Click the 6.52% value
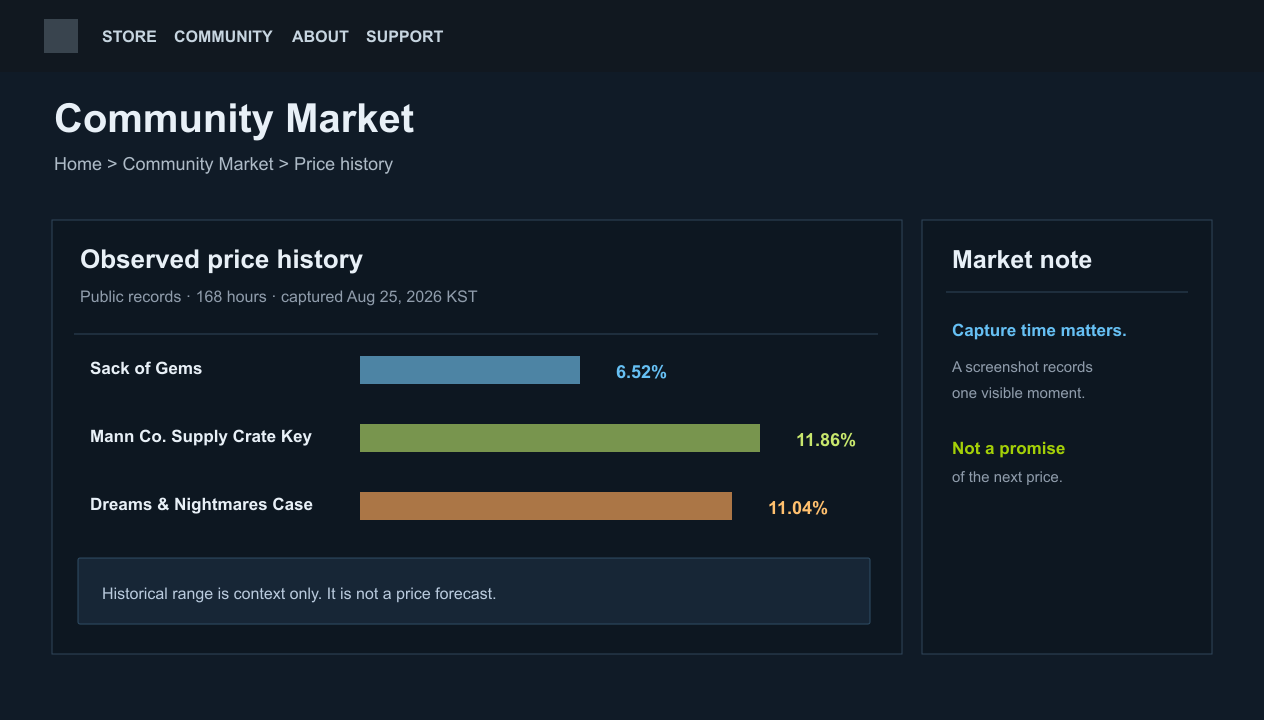 coord(641,372)
